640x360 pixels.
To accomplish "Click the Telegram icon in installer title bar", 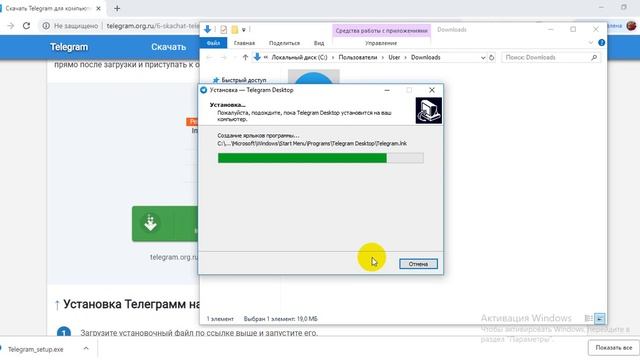I will [x=203, y=90].
